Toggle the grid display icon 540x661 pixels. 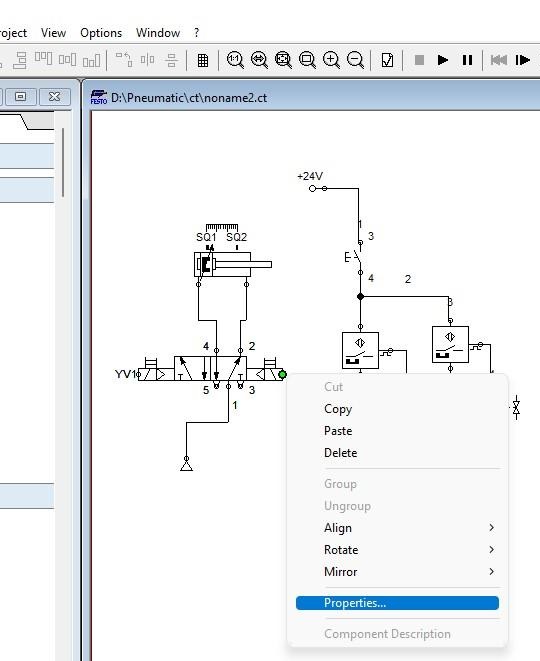click(203, 60)
